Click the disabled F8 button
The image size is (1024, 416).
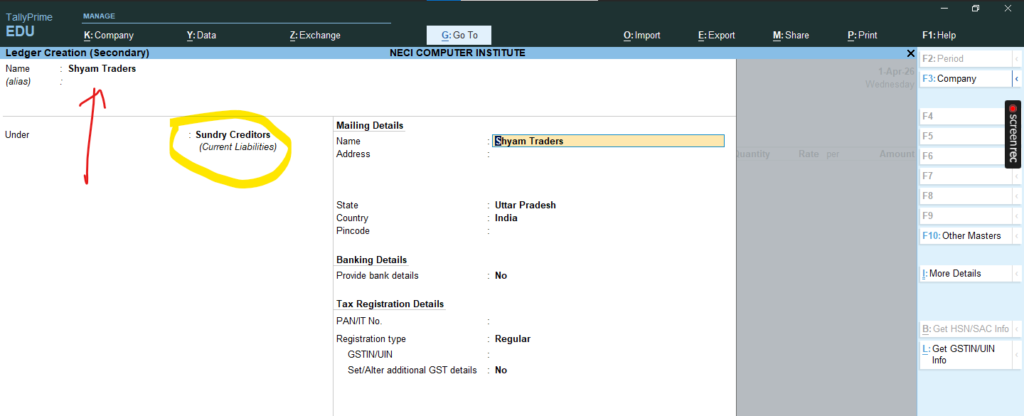965,196
